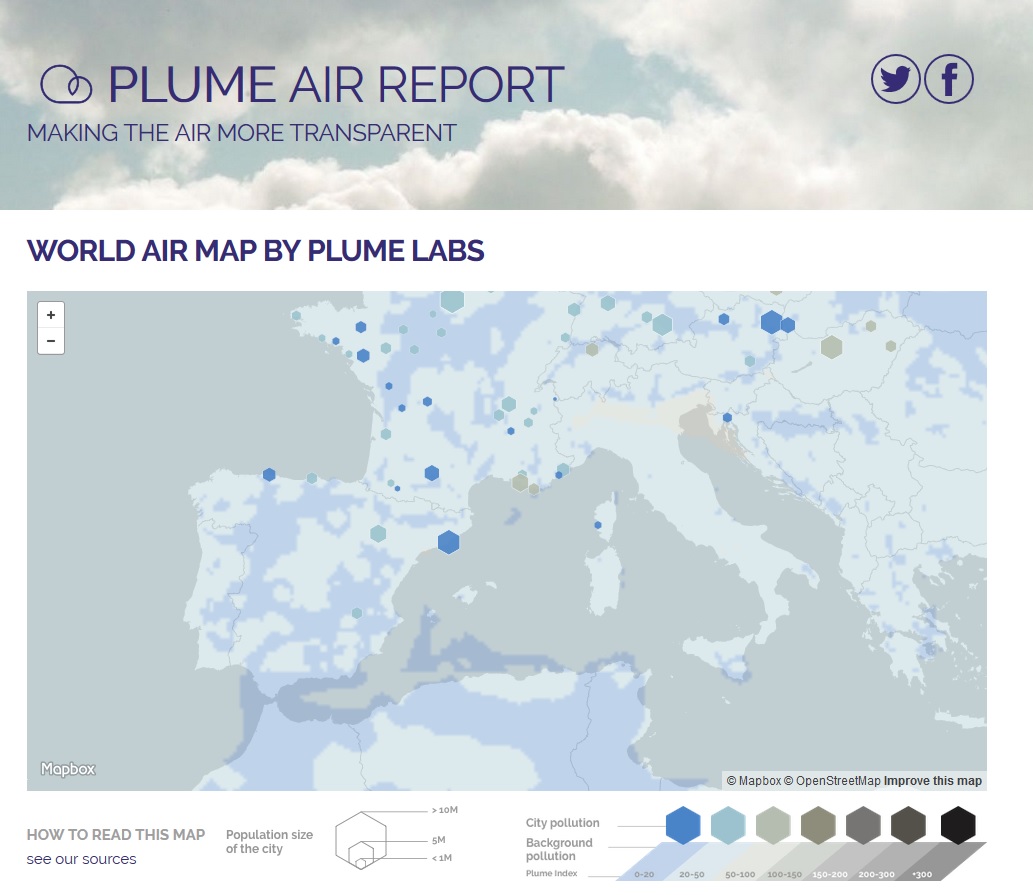Click the MAKING THE AIR MORE TRANSPARENT tagline
The width and height of the screenshot is (1033, 895).
242,133
